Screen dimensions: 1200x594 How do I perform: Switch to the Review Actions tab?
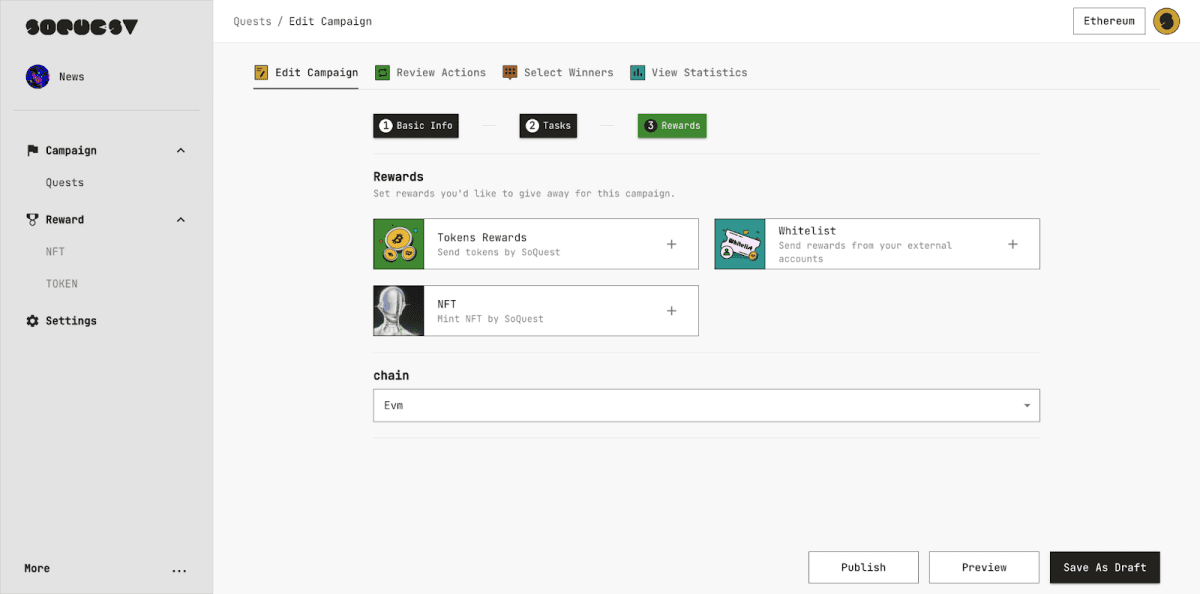[430, 73]
